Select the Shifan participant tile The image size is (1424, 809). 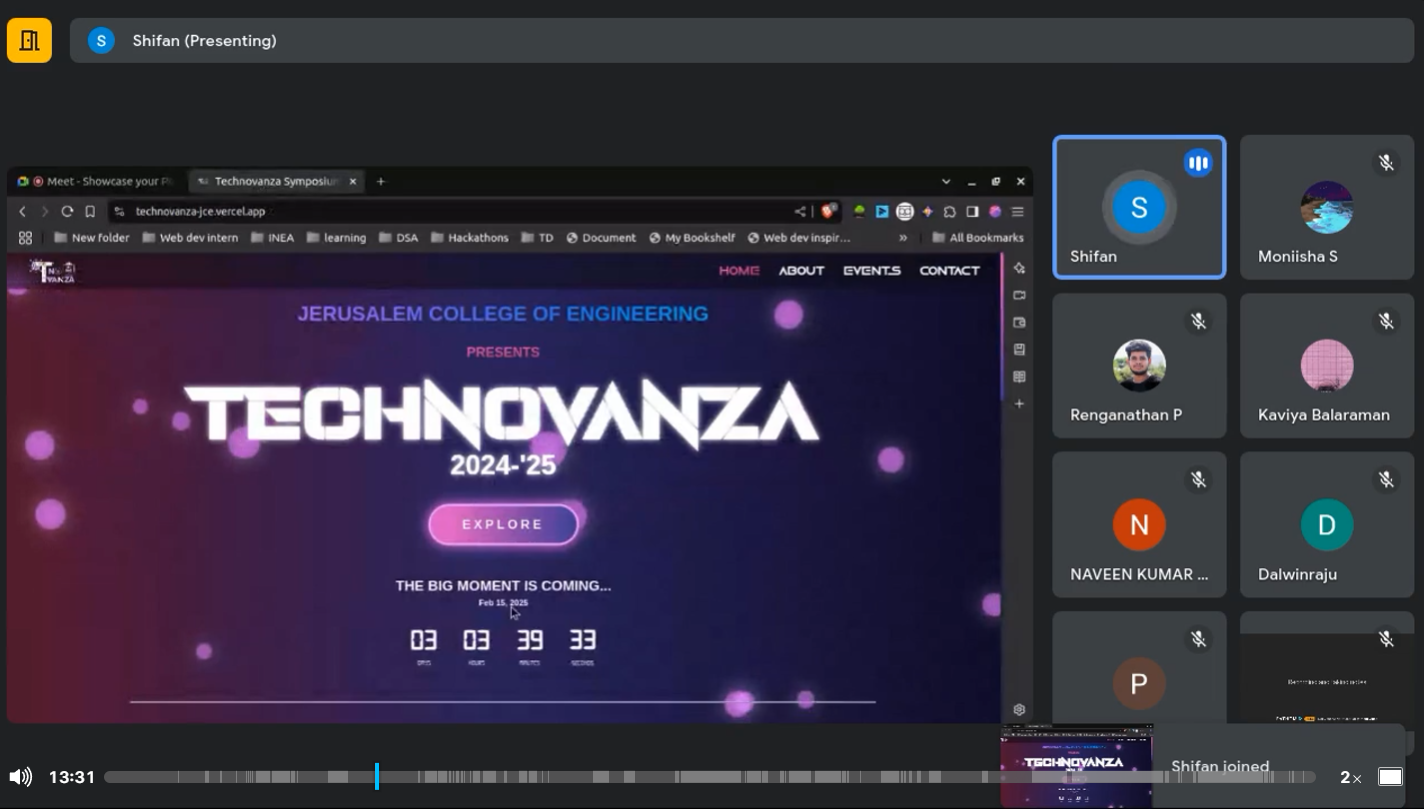(x=1139, y=207)
